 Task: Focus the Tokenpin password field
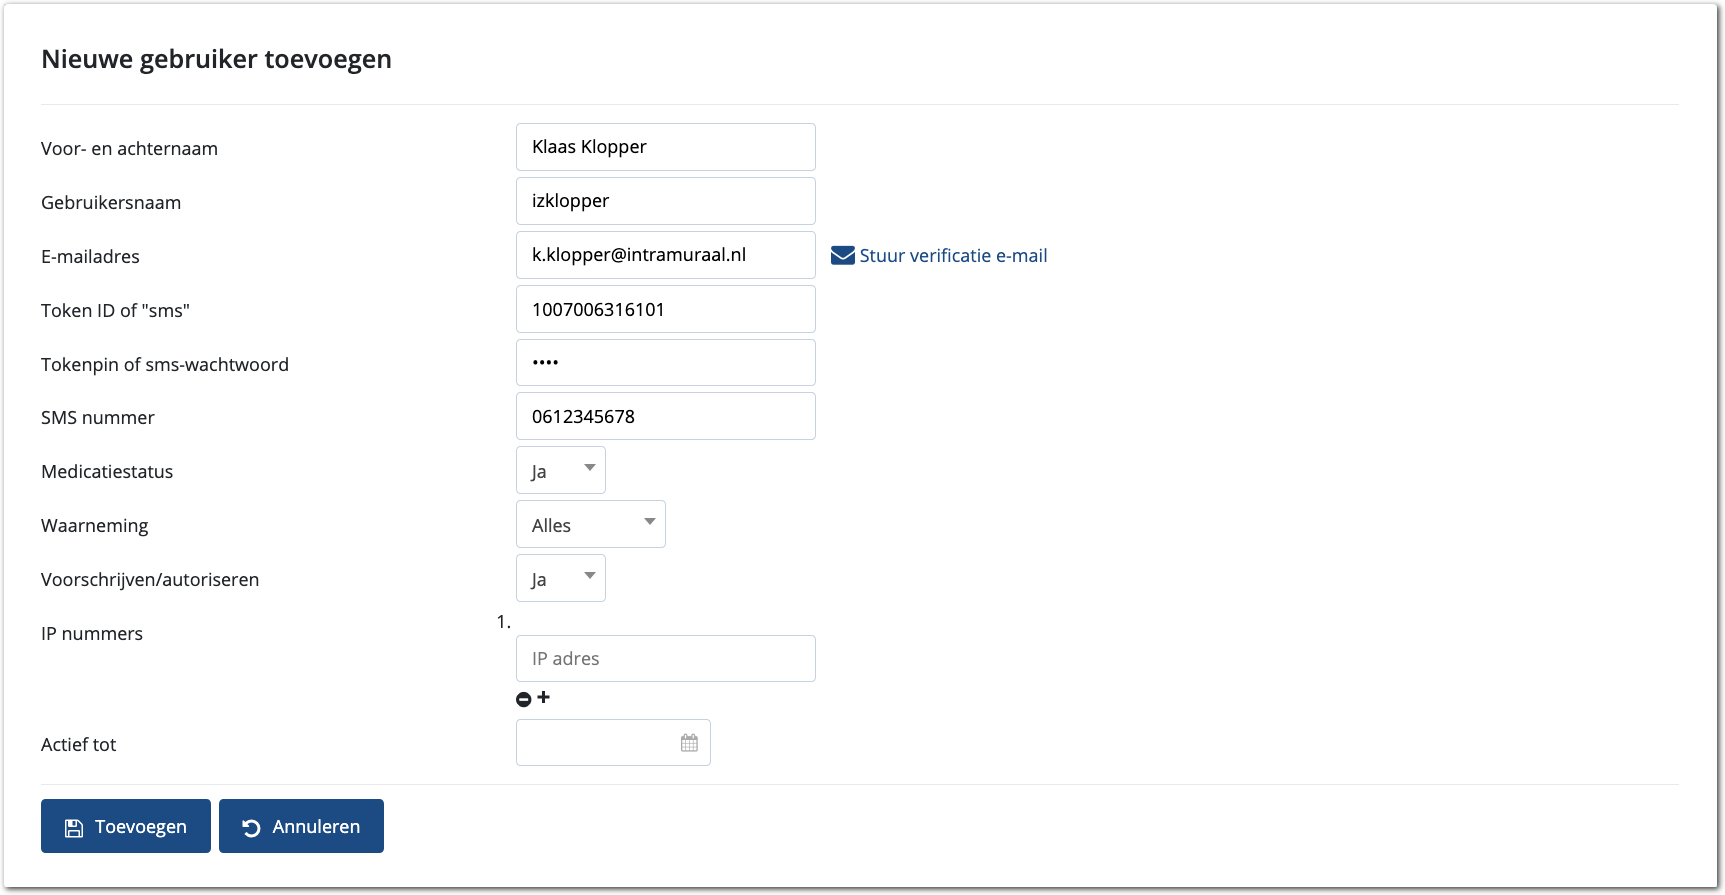(665, 363)
